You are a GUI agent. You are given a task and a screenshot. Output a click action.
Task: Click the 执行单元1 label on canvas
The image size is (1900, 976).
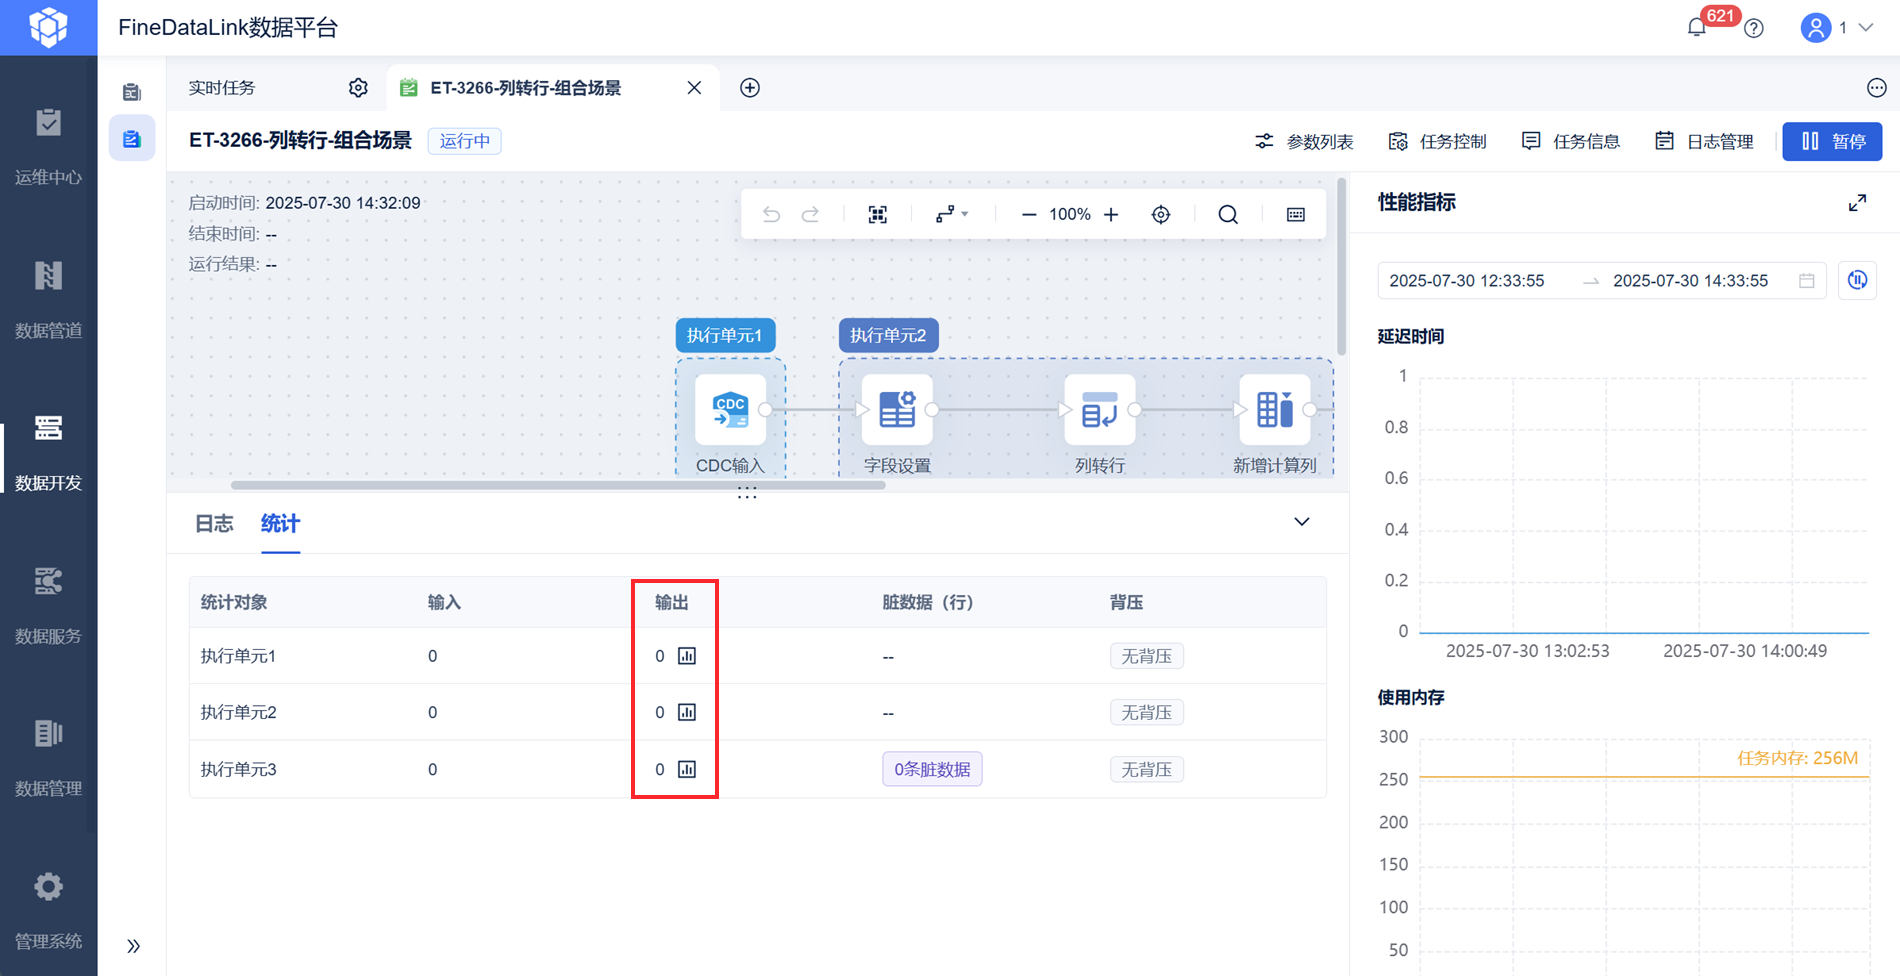[x=725, y=335]
